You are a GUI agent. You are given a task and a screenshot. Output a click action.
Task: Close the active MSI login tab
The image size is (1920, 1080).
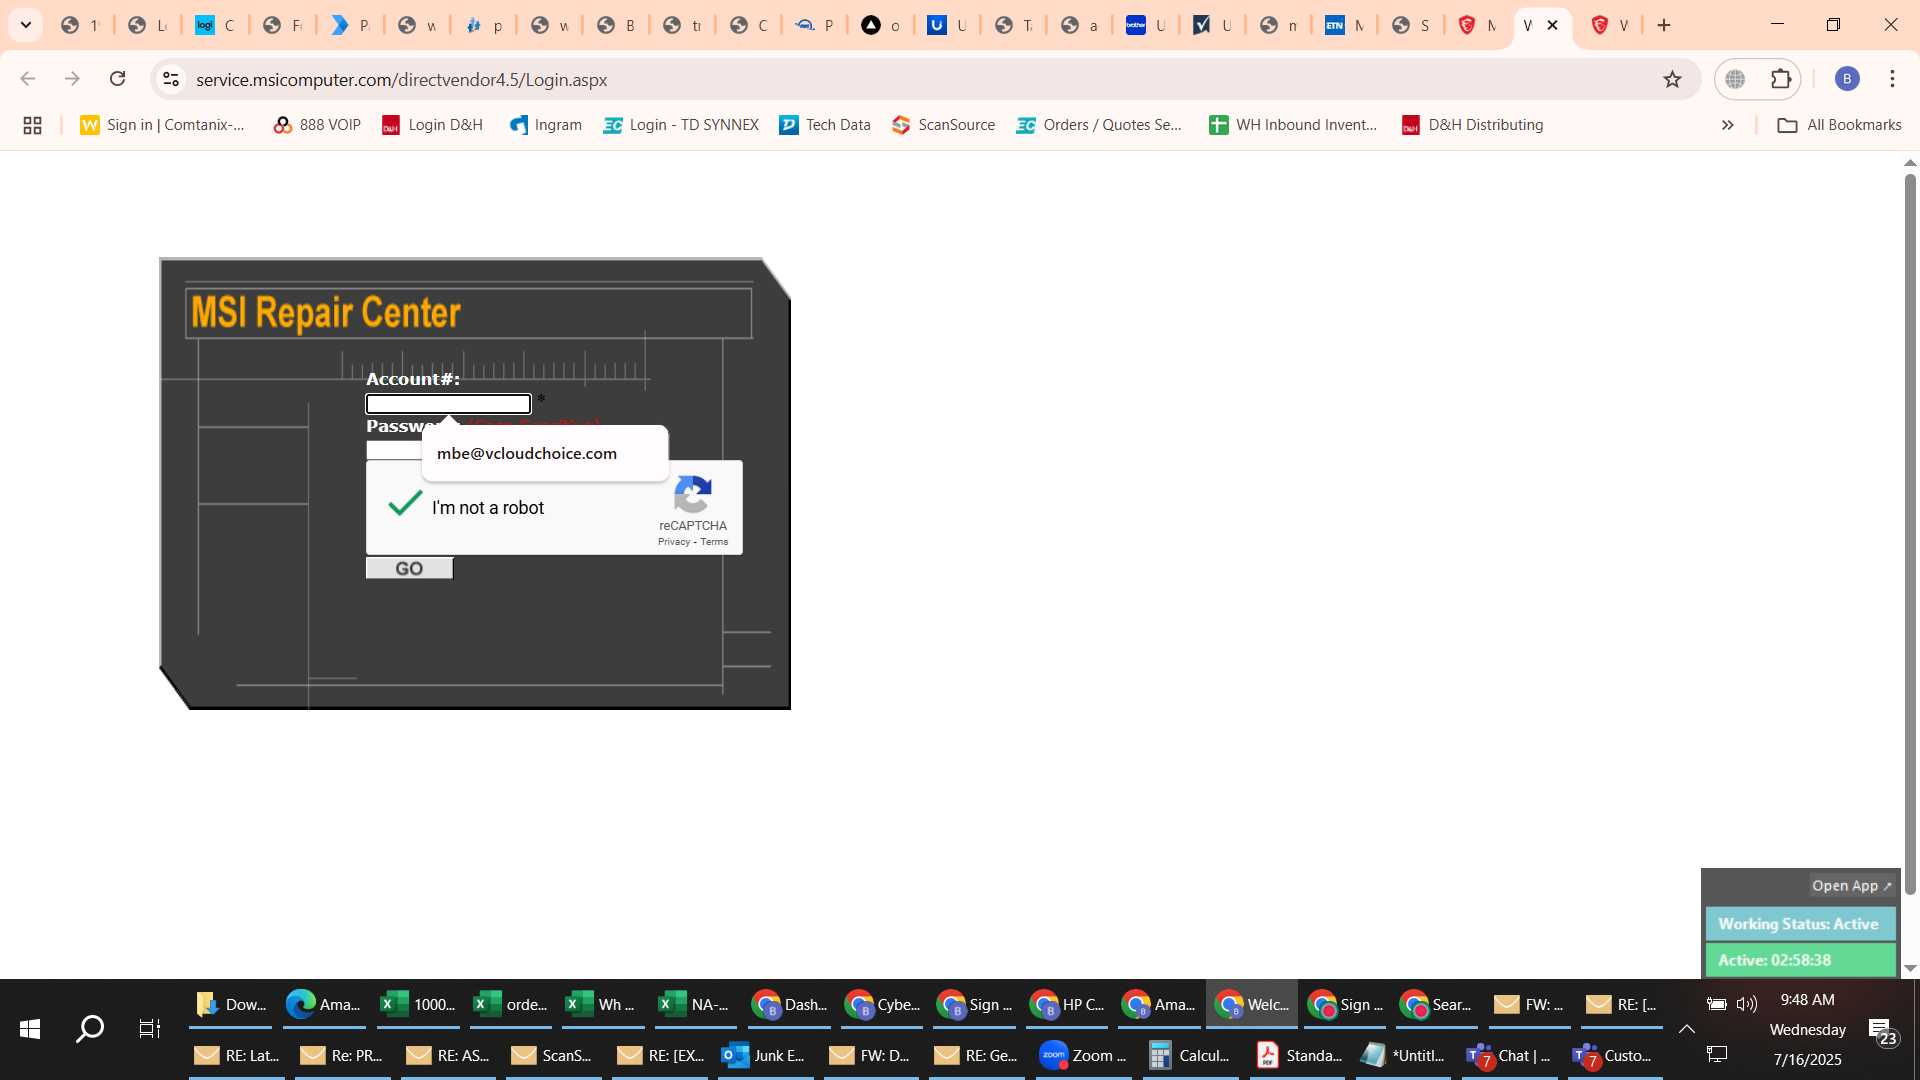[1553, 25]
